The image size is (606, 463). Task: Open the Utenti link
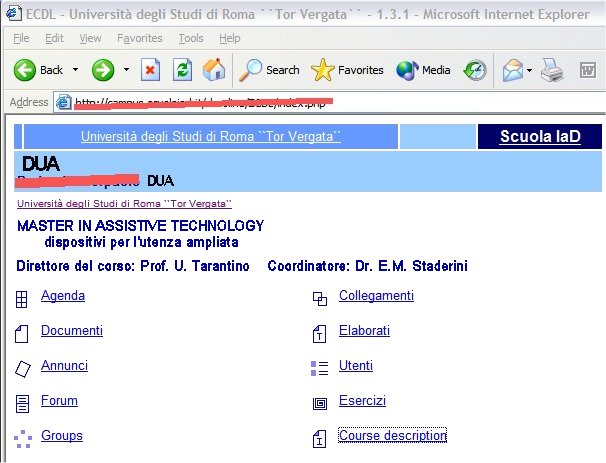pos(356,365)
